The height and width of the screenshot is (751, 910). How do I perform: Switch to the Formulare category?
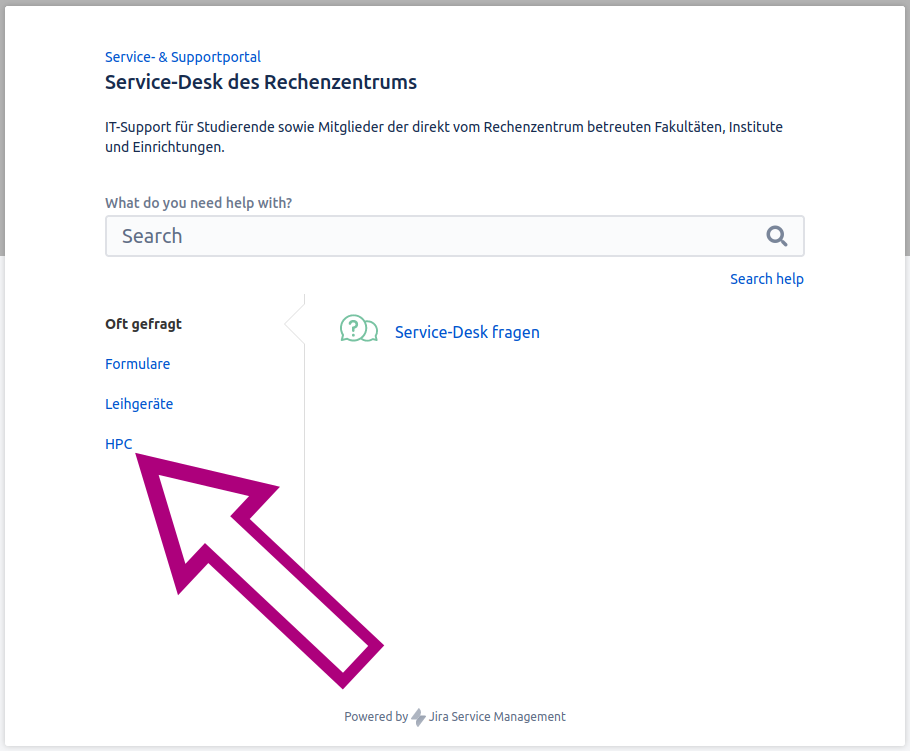pyautogui.click(x=137, y=364)
